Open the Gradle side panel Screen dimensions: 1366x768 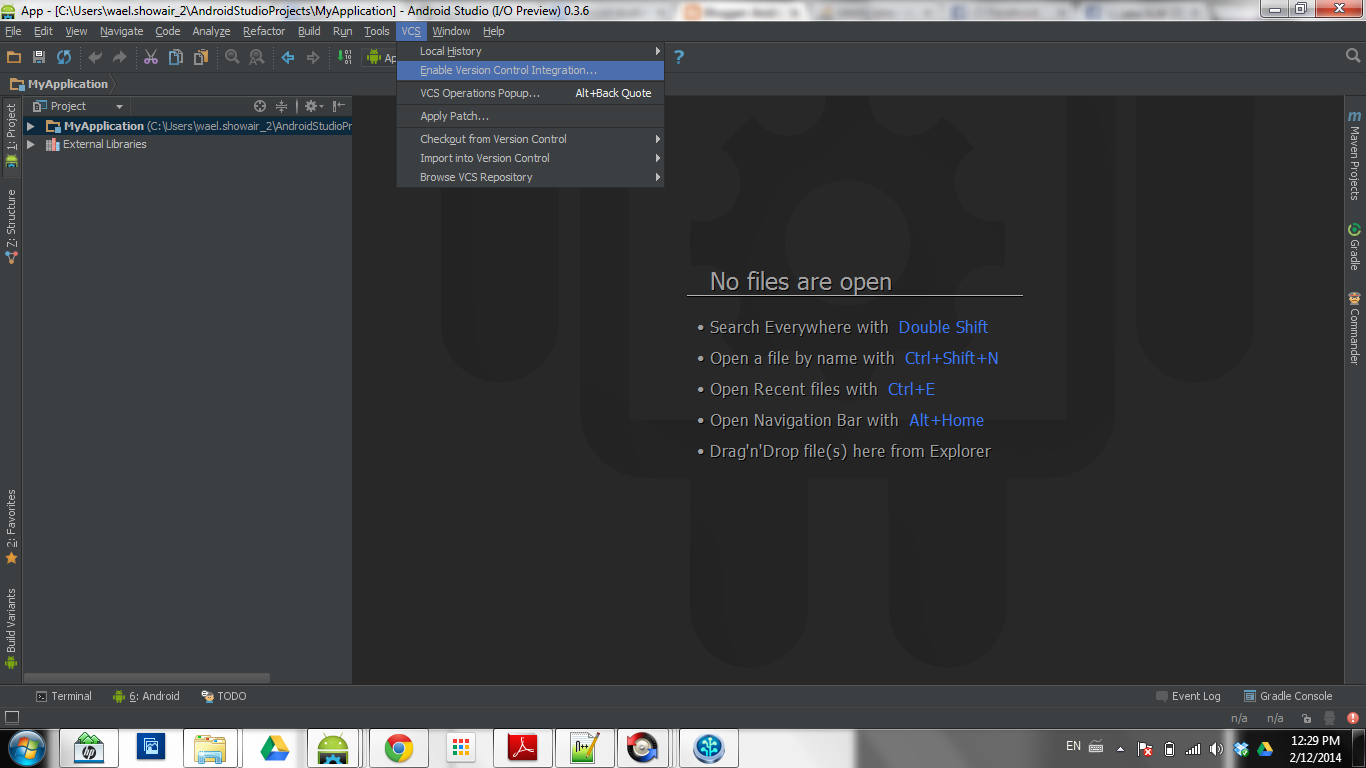[x=1354, y=246]
